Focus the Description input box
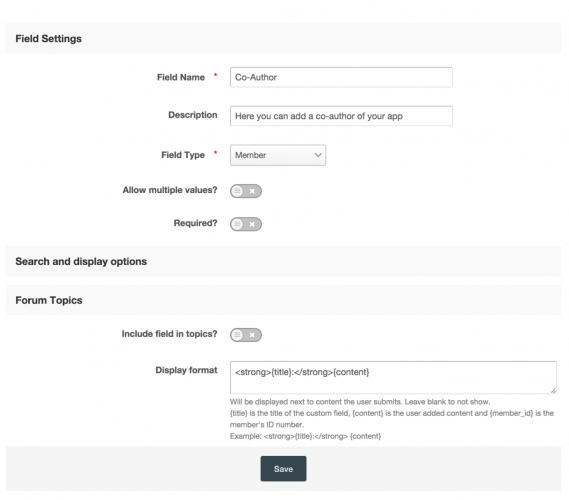The width and height of the screenshot is (569, 500). 341,116
